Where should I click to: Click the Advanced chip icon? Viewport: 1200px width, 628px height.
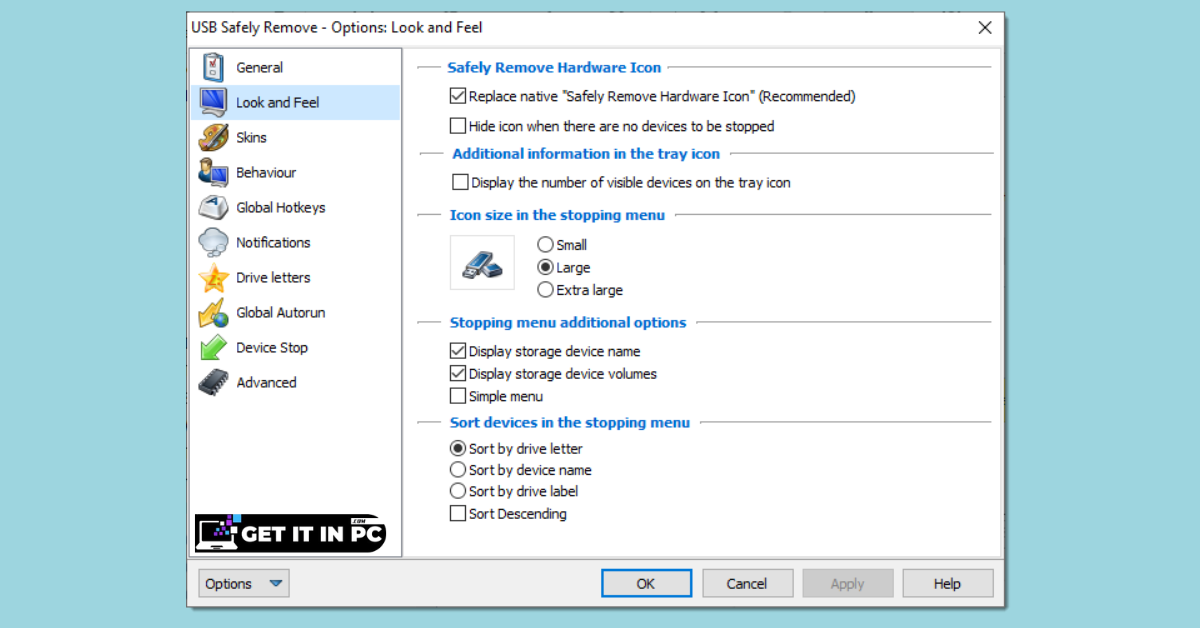point(213,382)
